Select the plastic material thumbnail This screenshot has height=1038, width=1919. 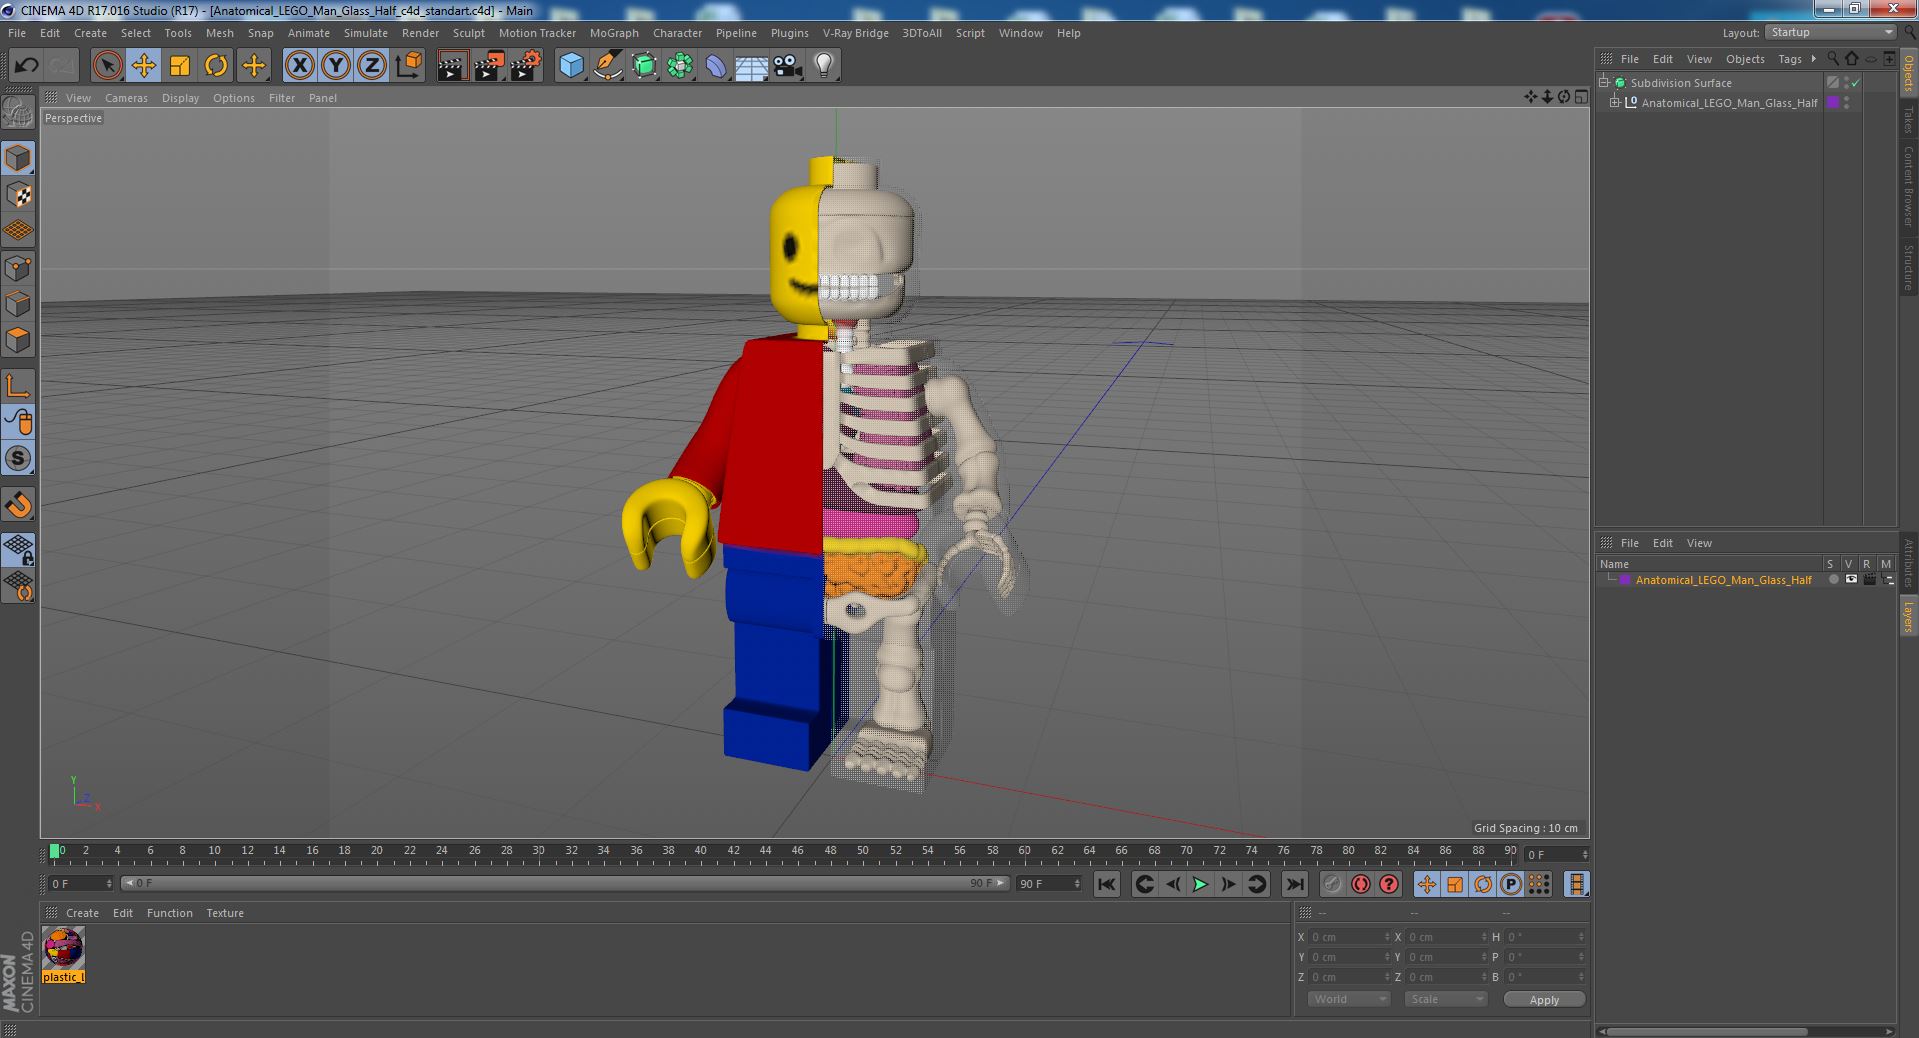[x=64, y=948]
